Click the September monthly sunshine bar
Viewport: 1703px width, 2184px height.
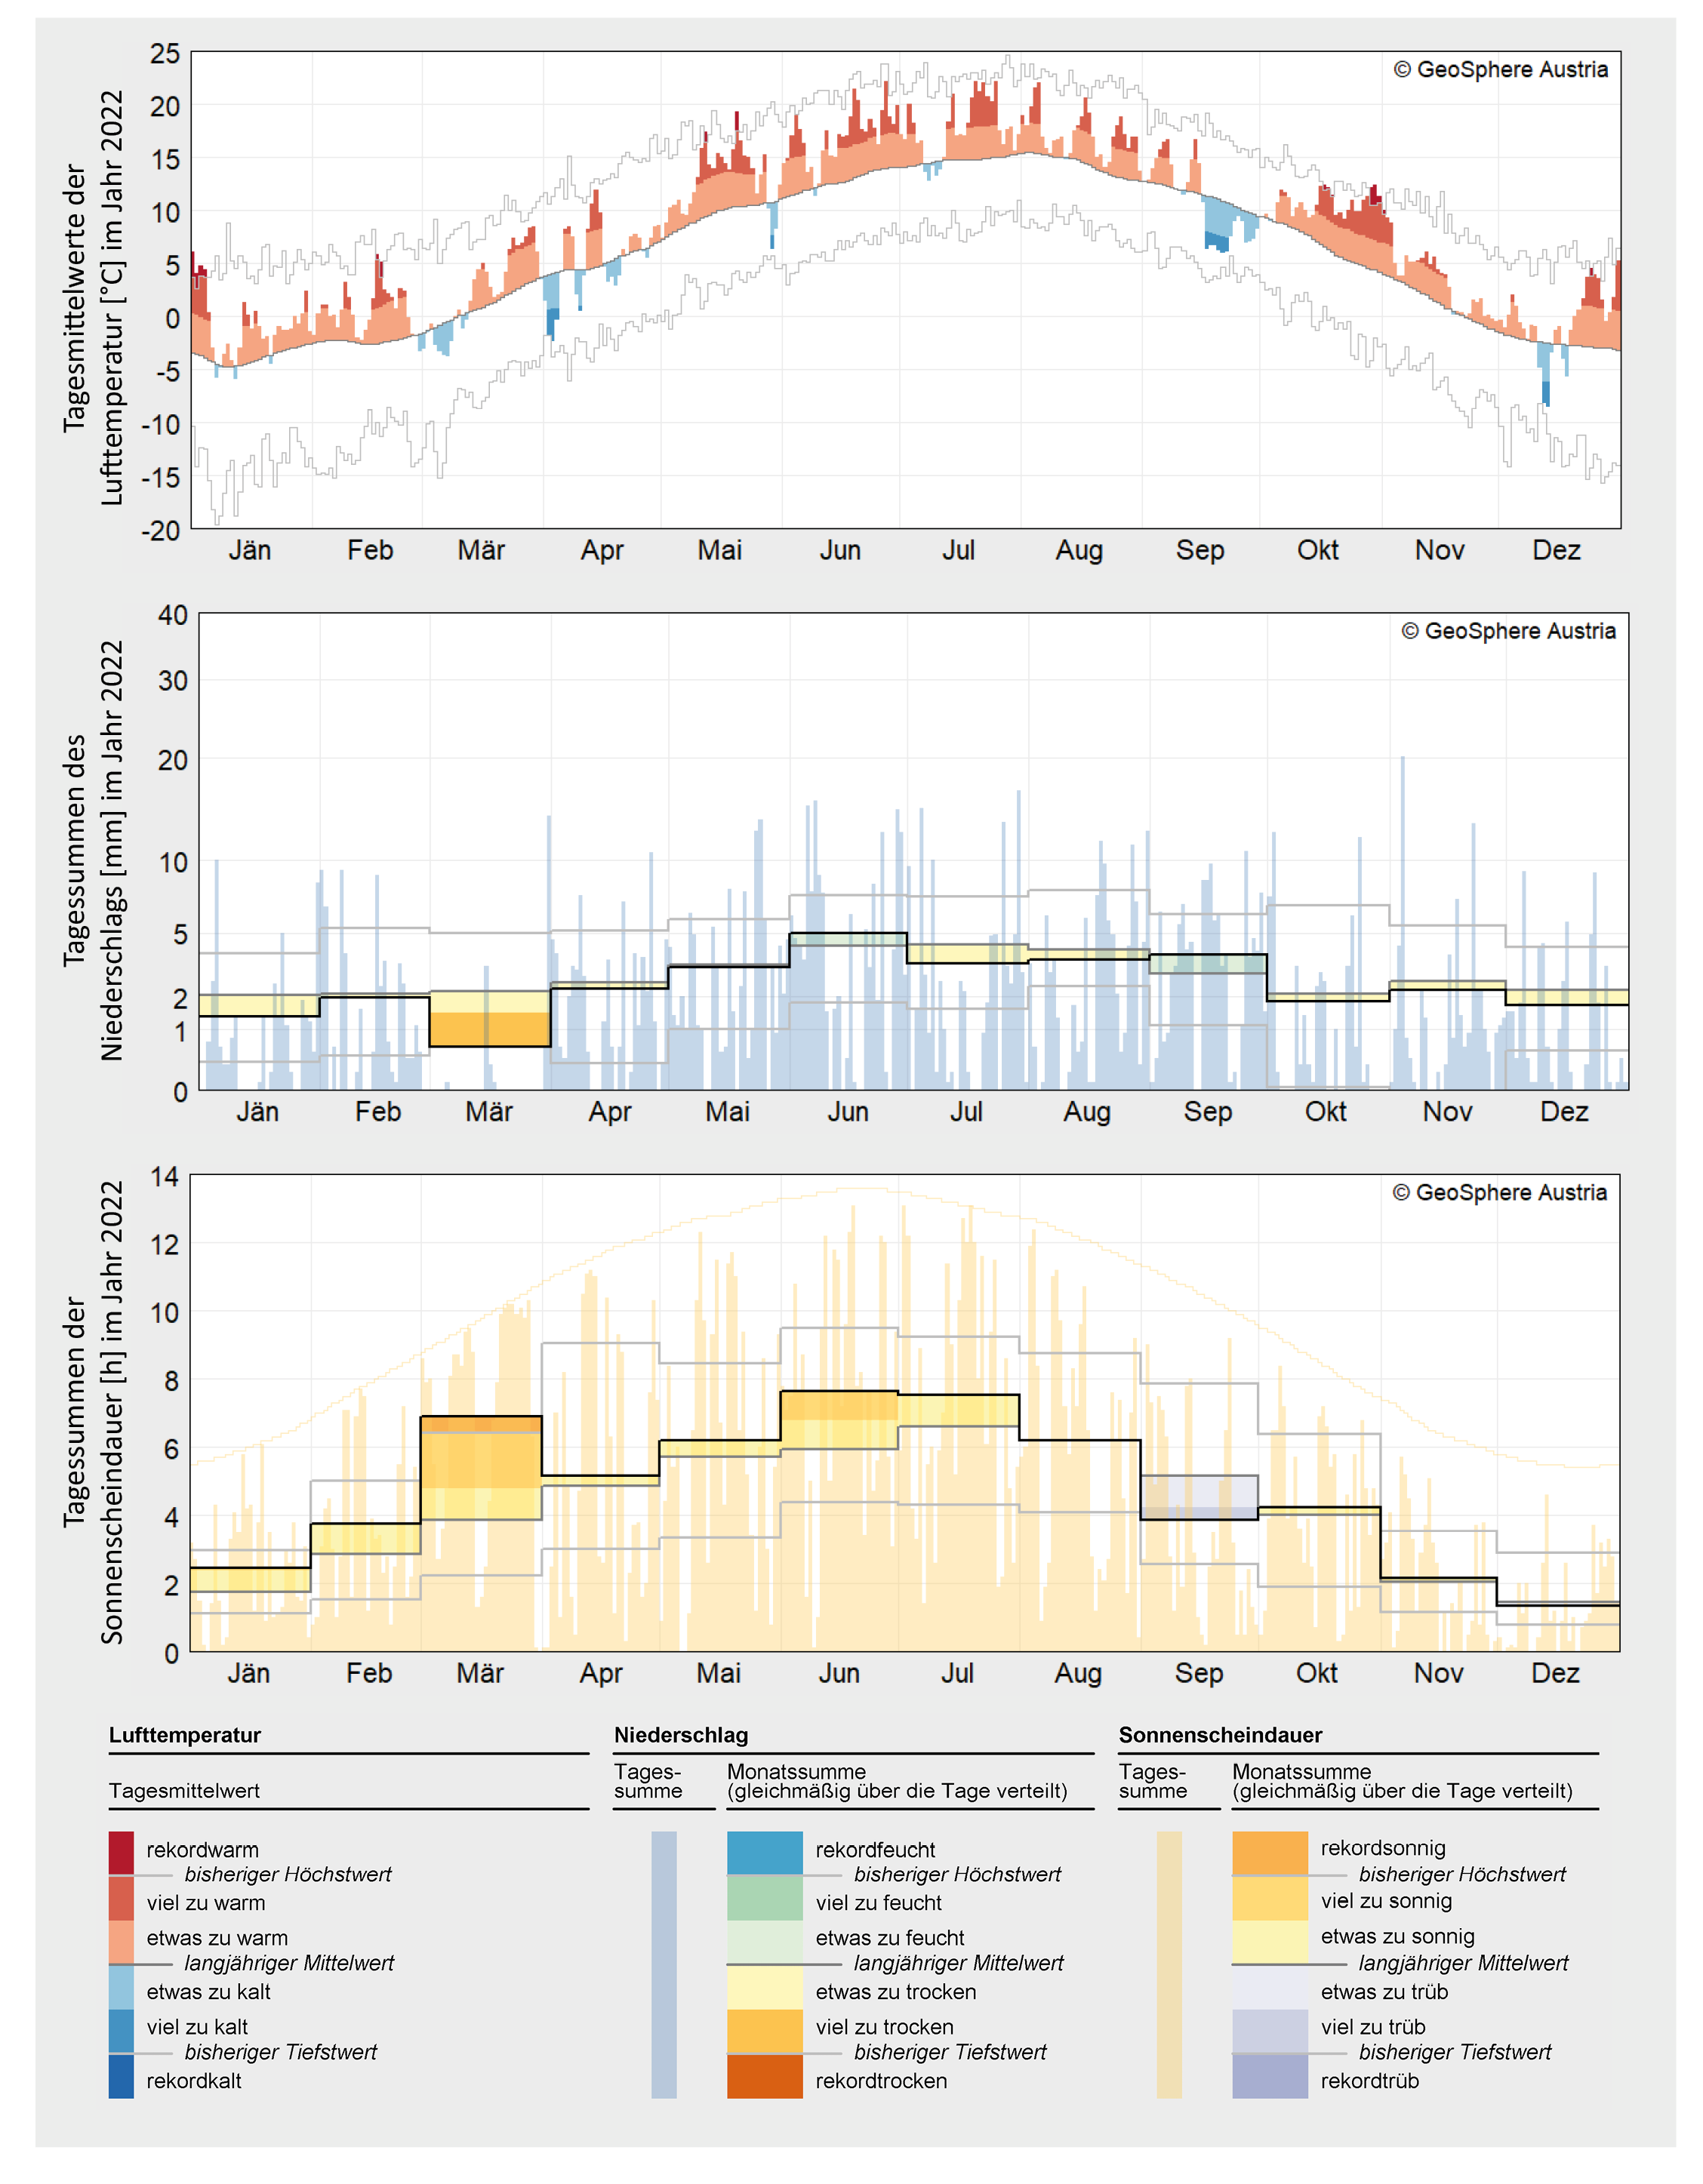tap(1199, 1497)
